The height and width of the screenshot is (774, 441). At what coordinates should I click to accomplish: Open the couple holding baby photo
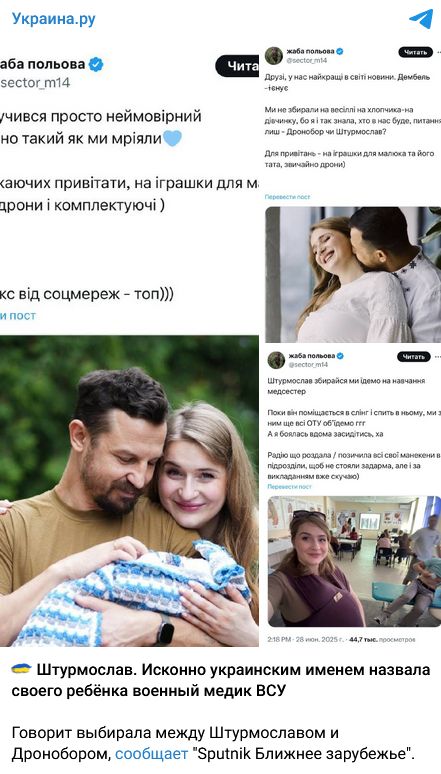coord(129,491)
